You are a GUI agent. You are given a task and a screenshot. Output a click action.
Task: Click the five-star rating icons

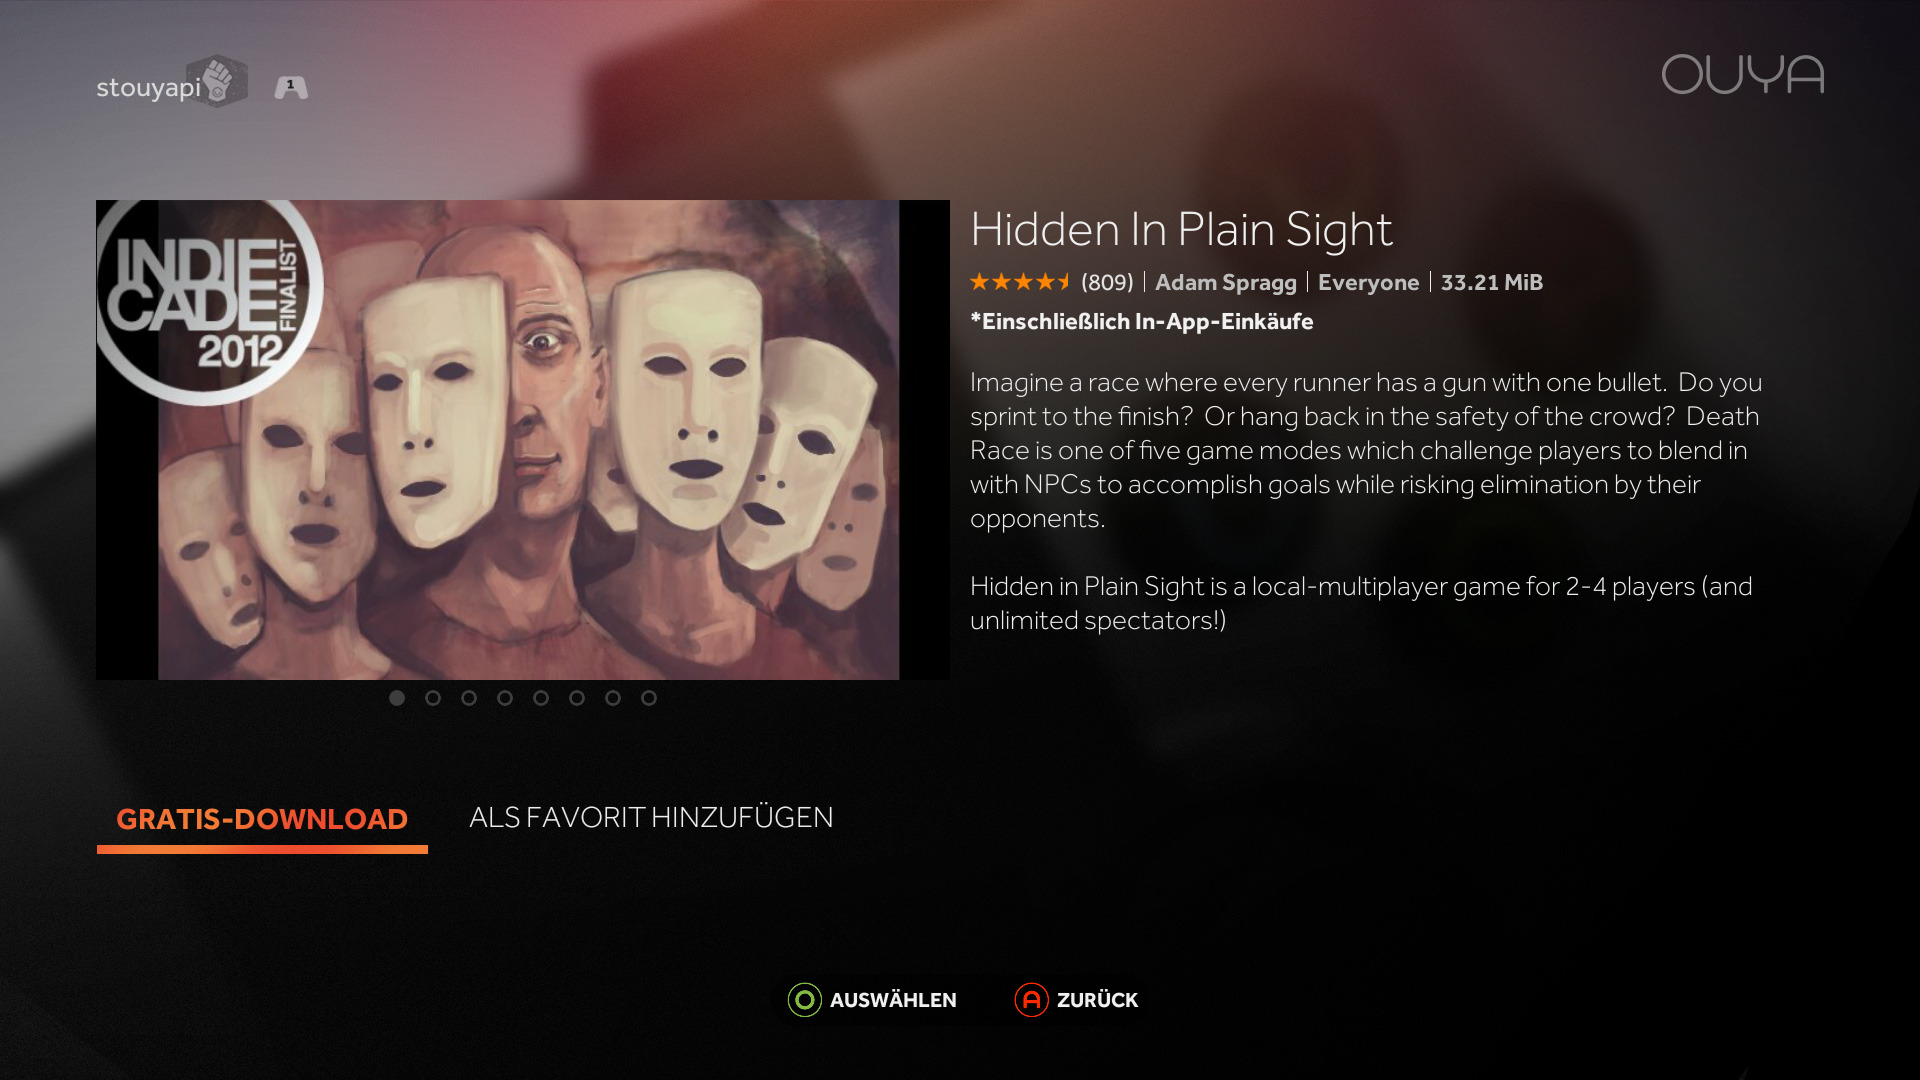coord(1021,282)
